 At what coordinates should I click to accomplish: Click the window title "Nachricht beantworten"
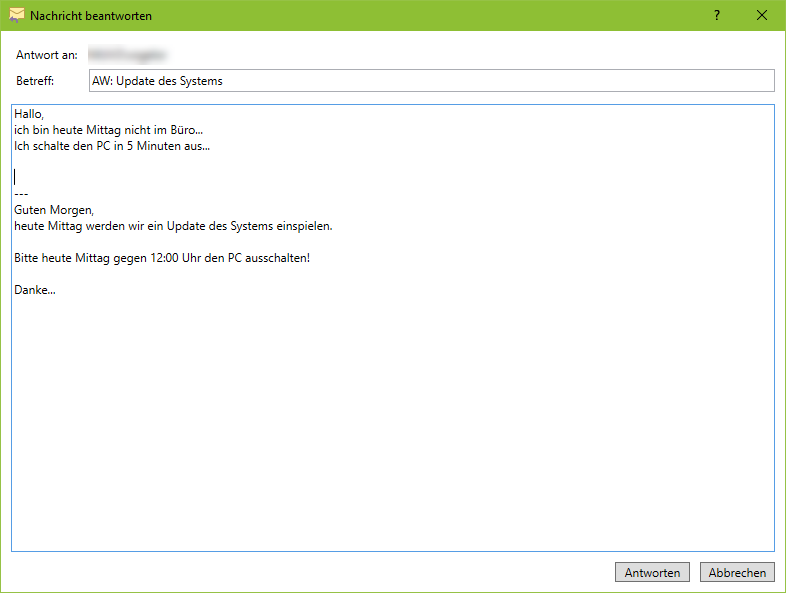click(91, 16)
